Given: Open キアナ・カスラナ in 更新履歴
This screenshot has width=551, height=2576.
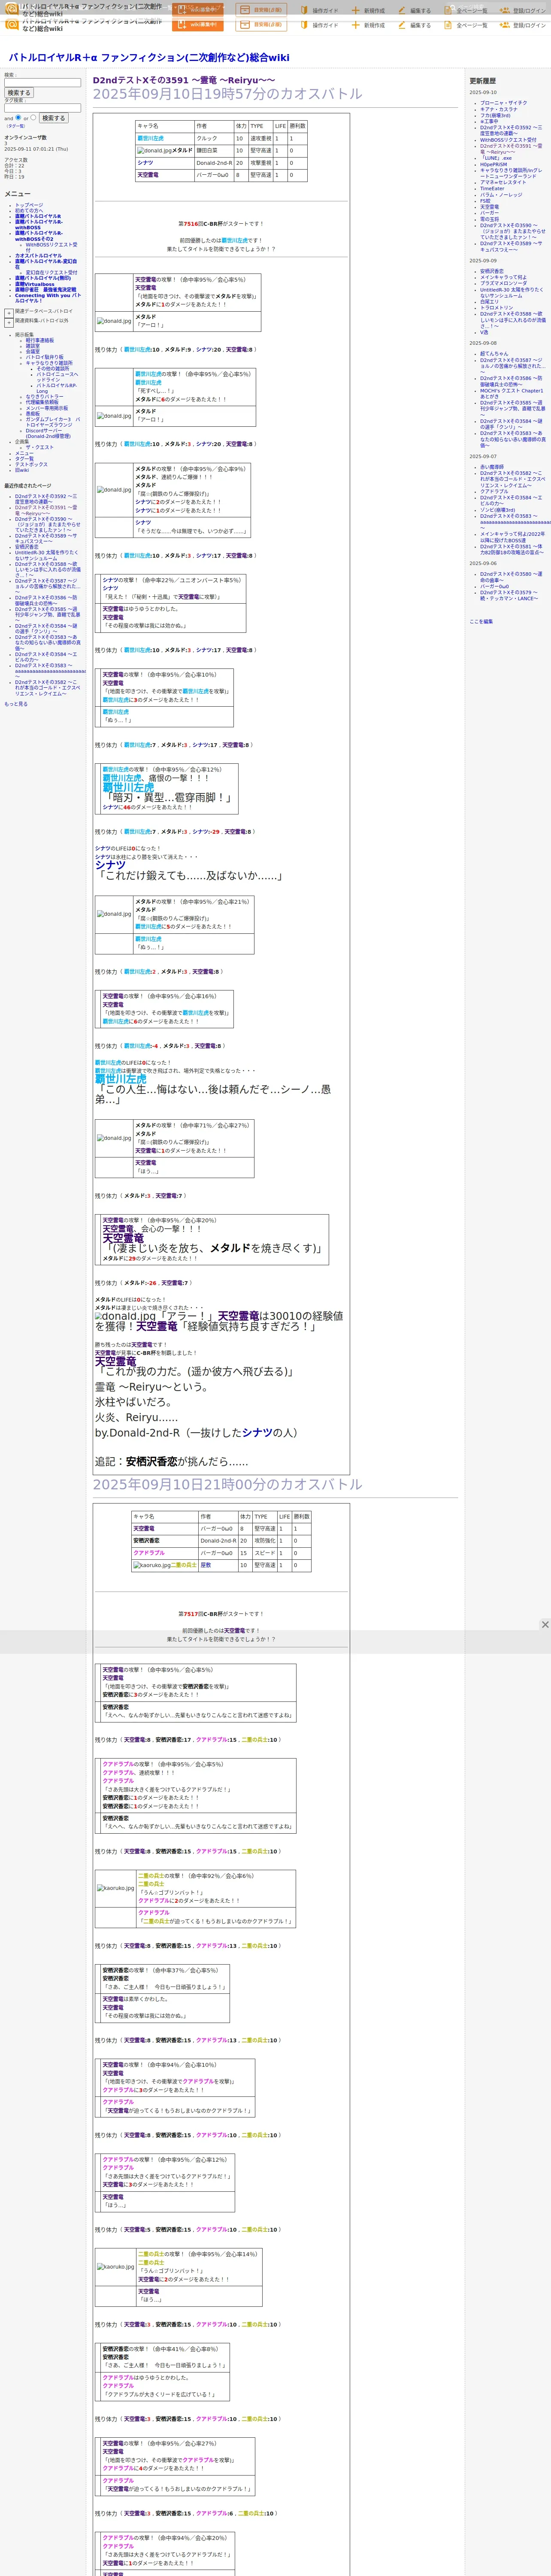Looking at the screenshot, I should pyautogui.click(x=499, y=109).
